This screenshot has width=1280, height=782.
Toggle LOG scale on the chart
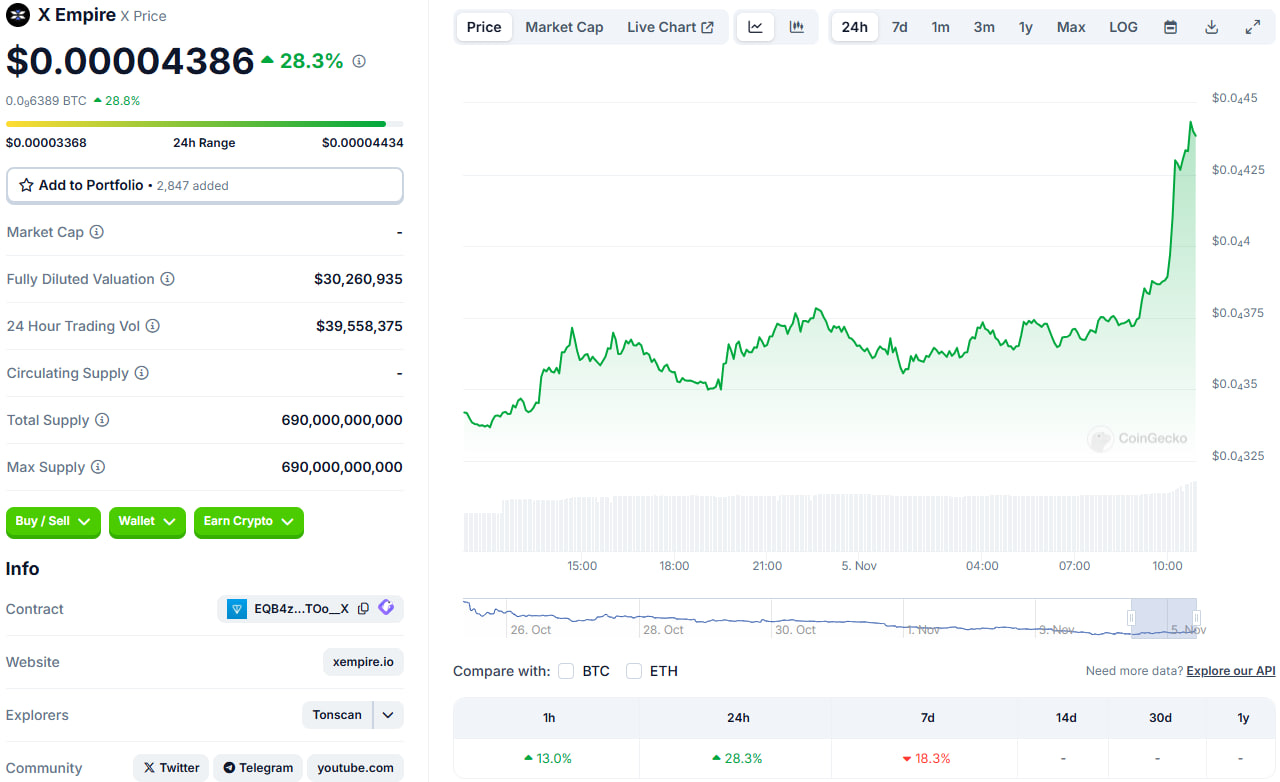1123,27
